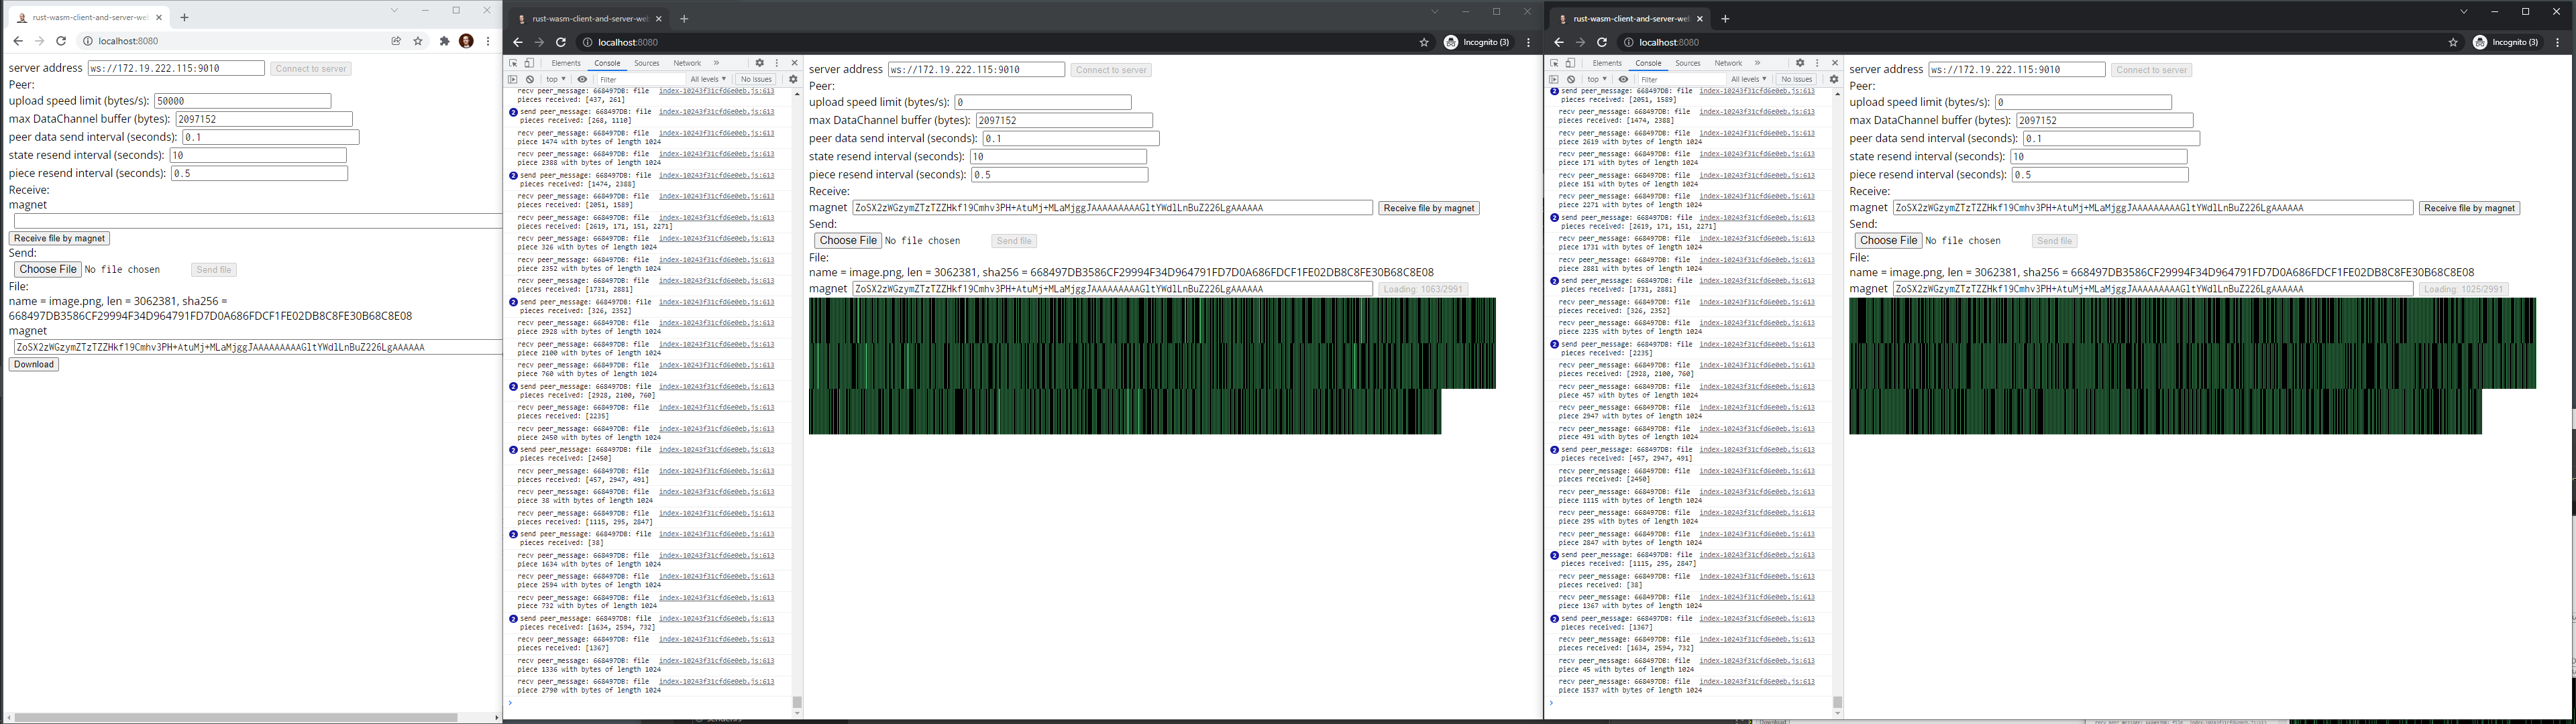Switch to Elements tab in middle window DevTools
The image size is (2576, 724).
tap(566, 63)
